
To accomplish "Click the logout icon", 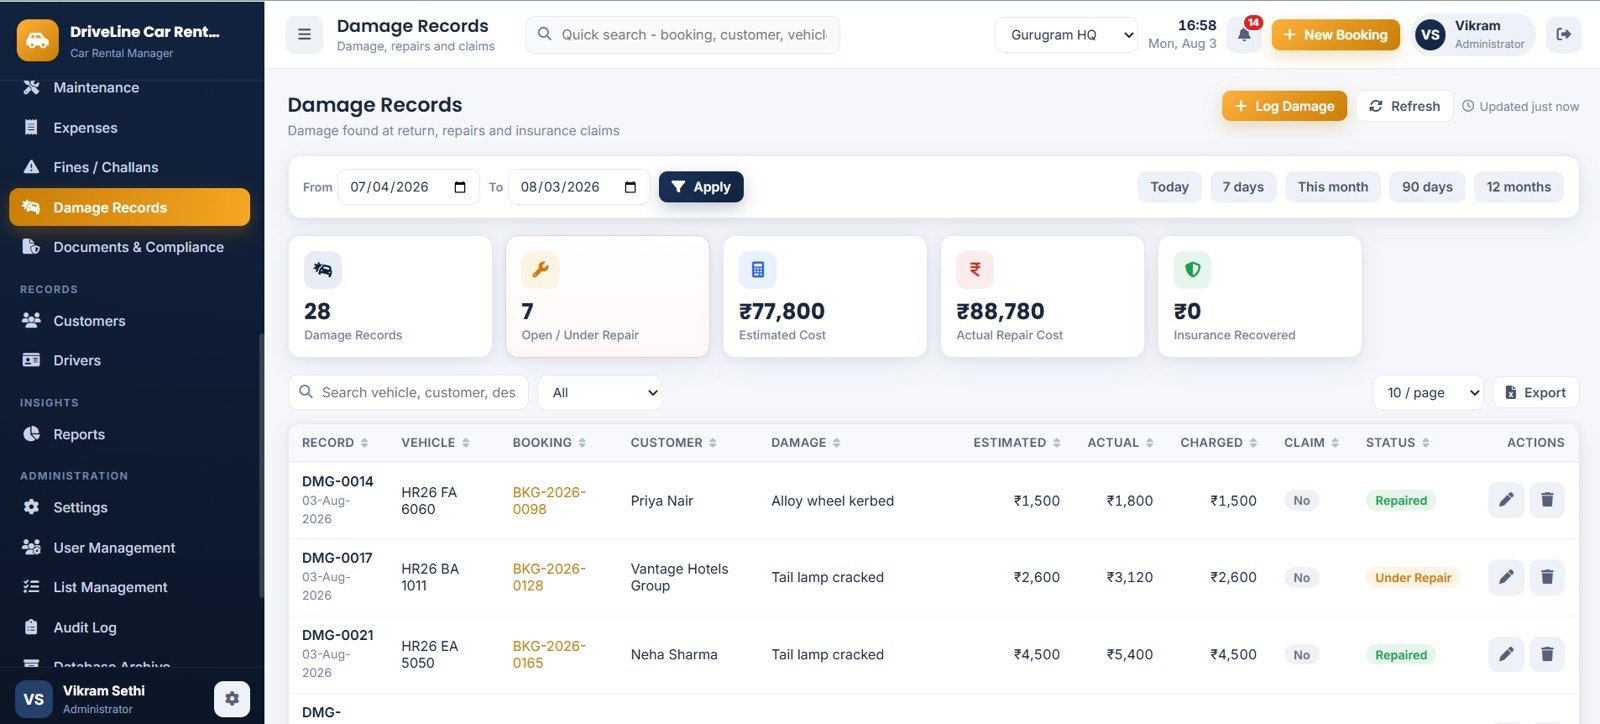I will (1564, 34).
